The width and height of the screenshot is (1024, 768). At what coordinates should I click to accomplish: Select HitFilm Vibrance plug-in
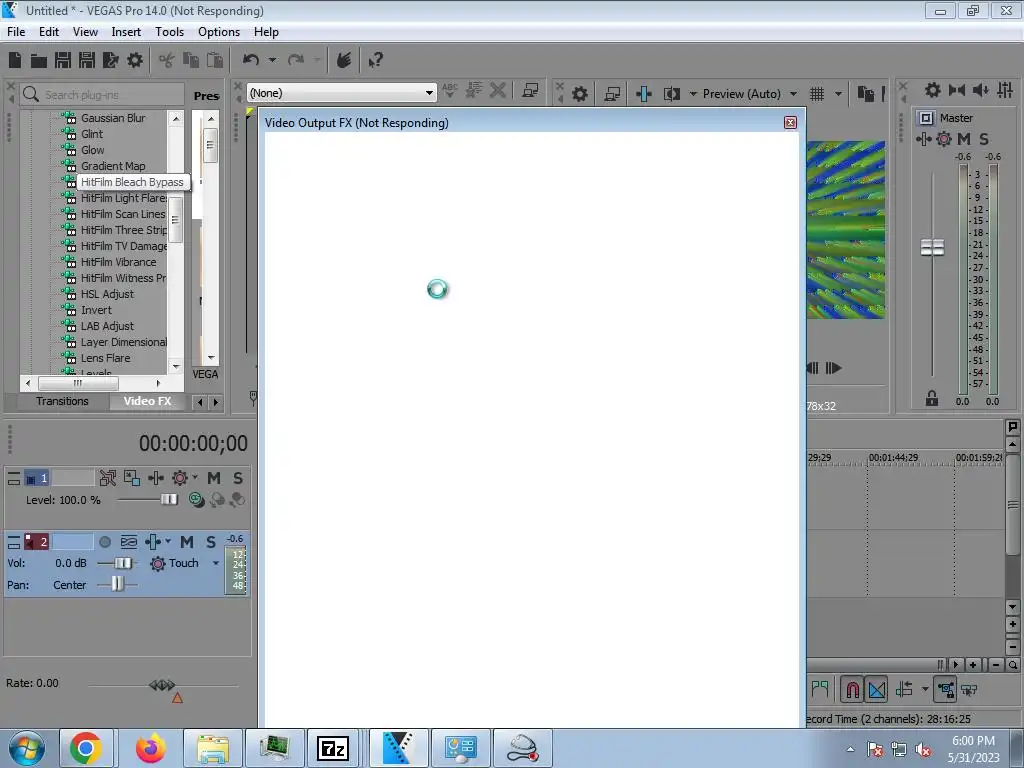click(118, 262)
